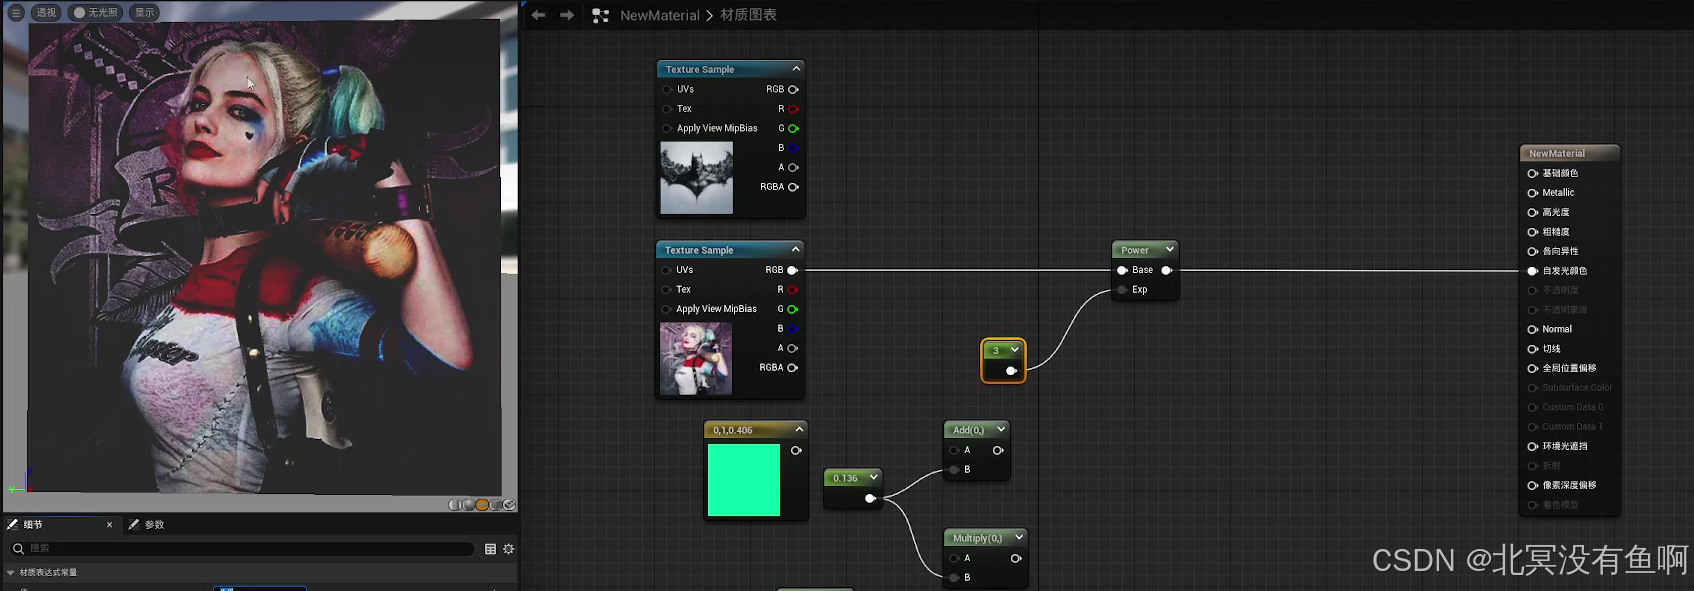This screenshot has width=1694, height=591.
Task: Click the 自发光颜色 emissive color pin
Action: [1532, 271]
